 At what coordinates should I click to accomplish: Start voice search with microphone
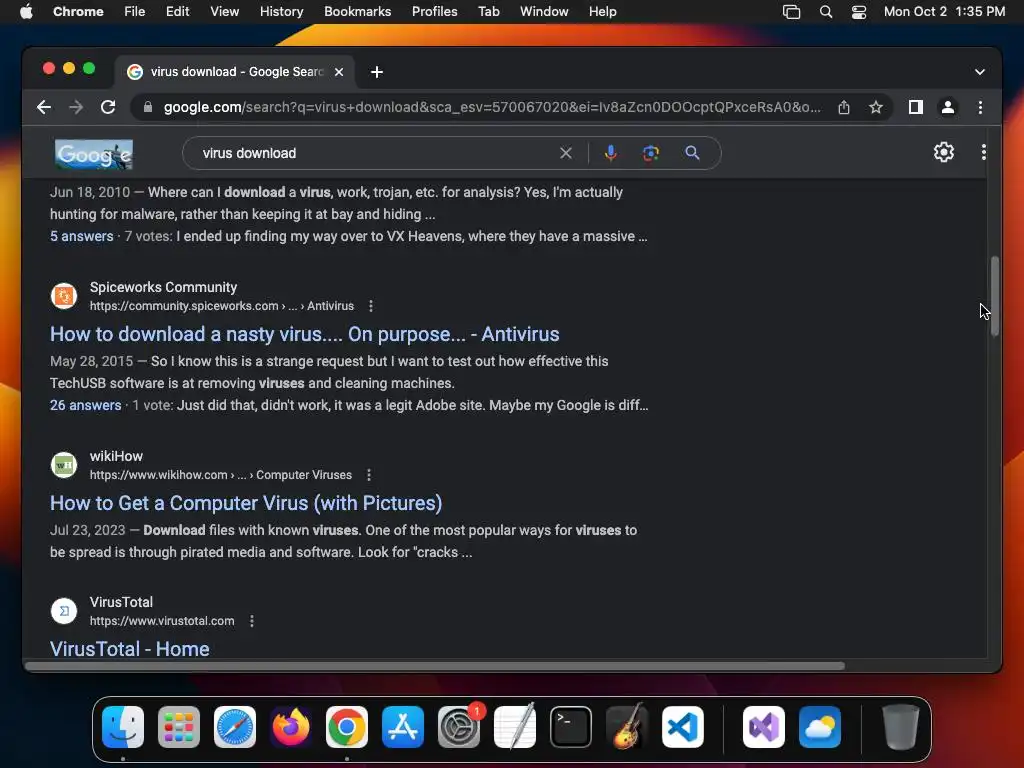pos(611,153)
